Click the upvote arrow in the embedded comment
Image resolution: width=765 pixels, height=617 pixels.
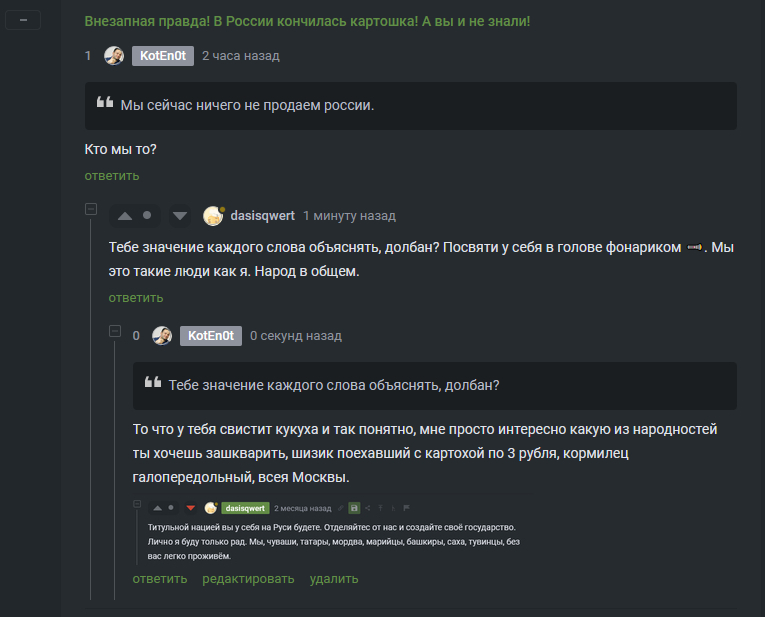coord(157,508)
